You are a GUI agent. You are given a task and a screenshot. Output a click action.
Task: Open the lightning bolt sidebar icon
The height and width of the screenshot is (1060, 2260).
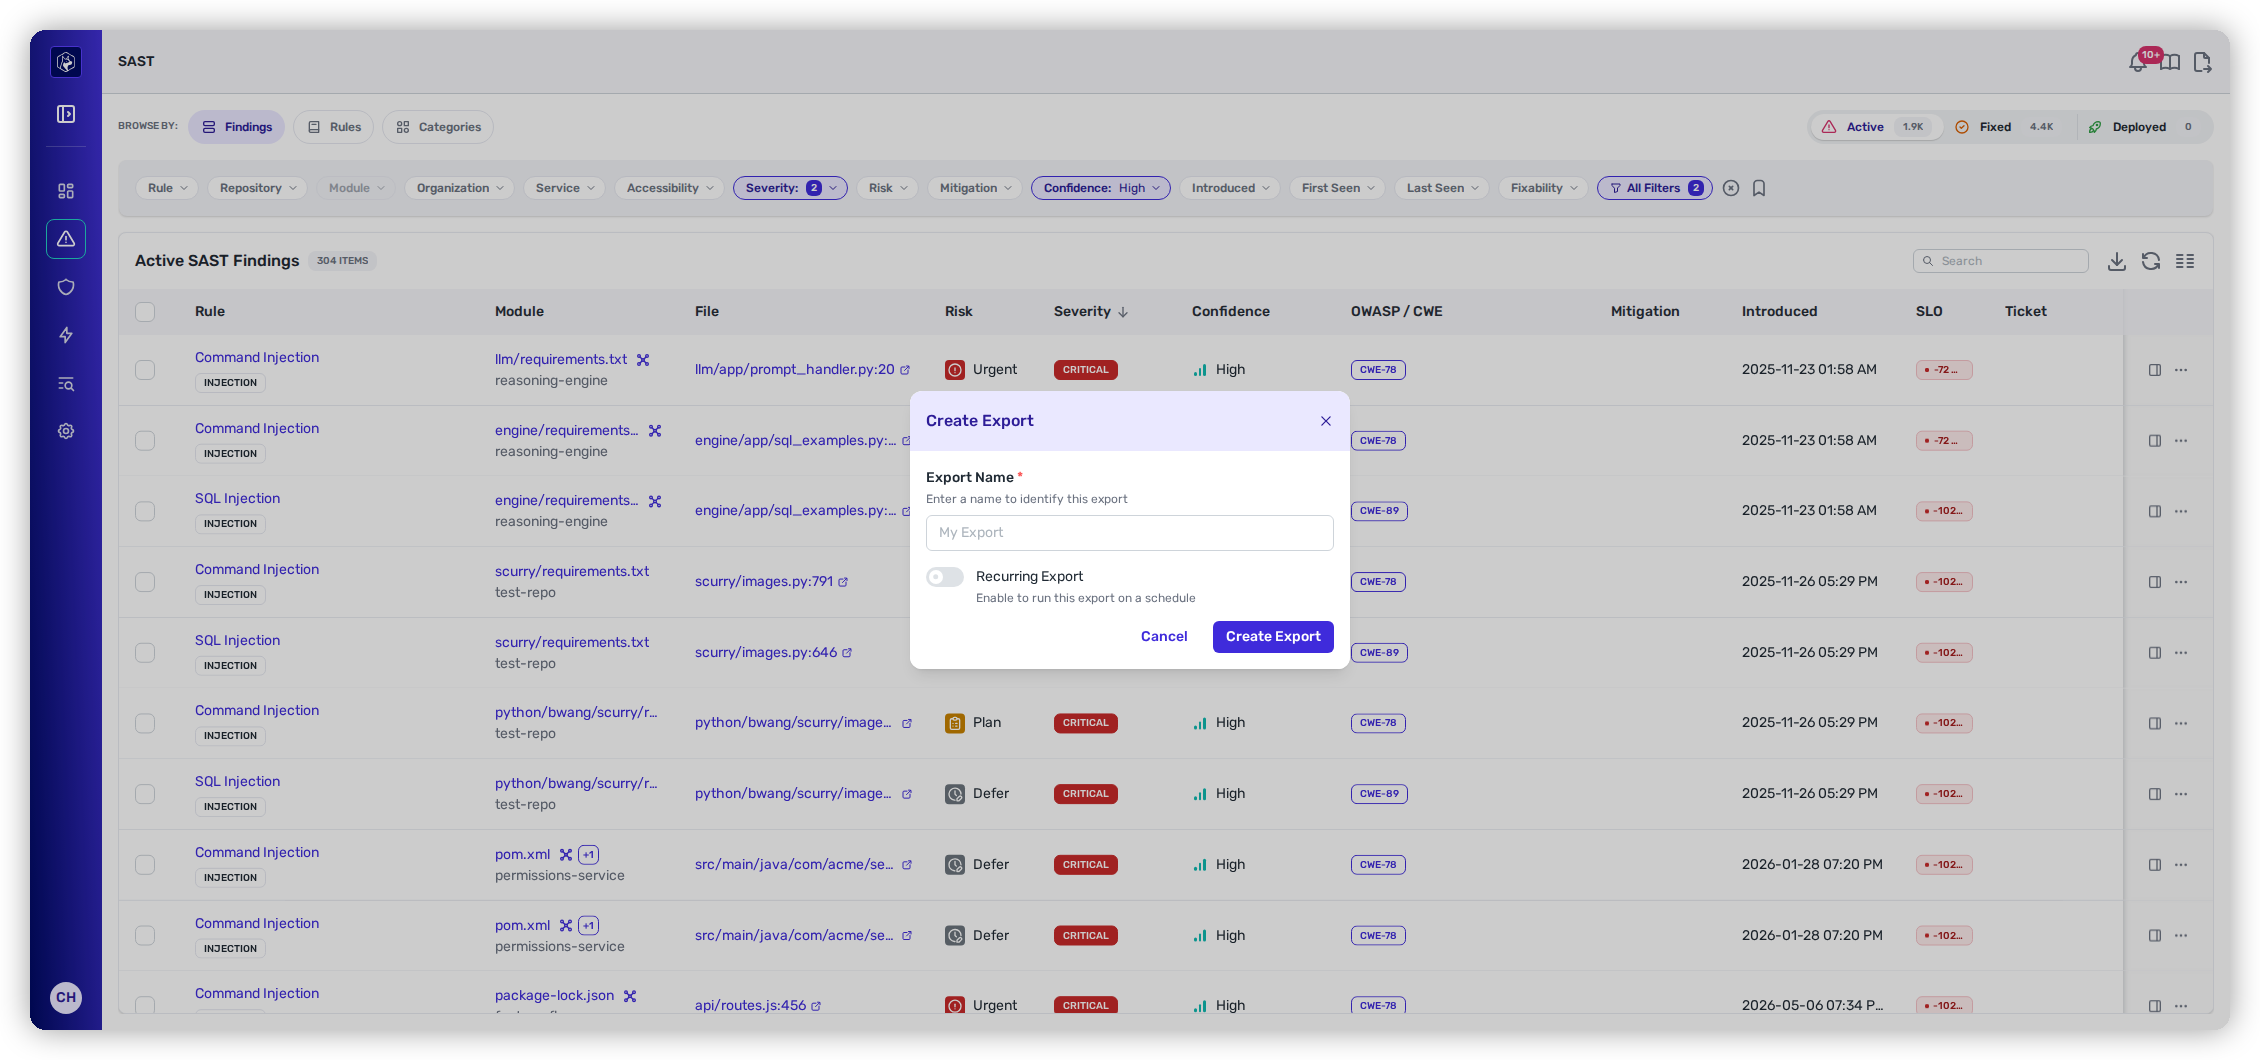[x=66, y=335]
